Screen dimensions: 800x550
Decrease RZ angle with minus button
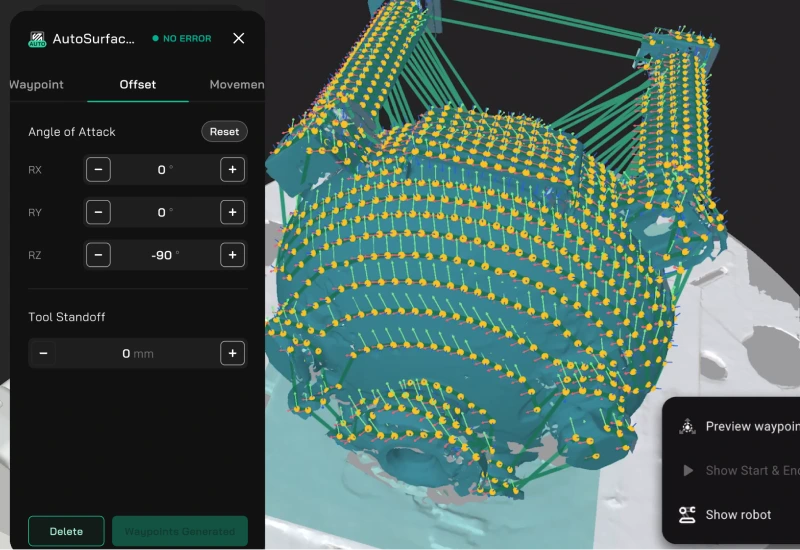pyautogui.click(x=98, y=255)
